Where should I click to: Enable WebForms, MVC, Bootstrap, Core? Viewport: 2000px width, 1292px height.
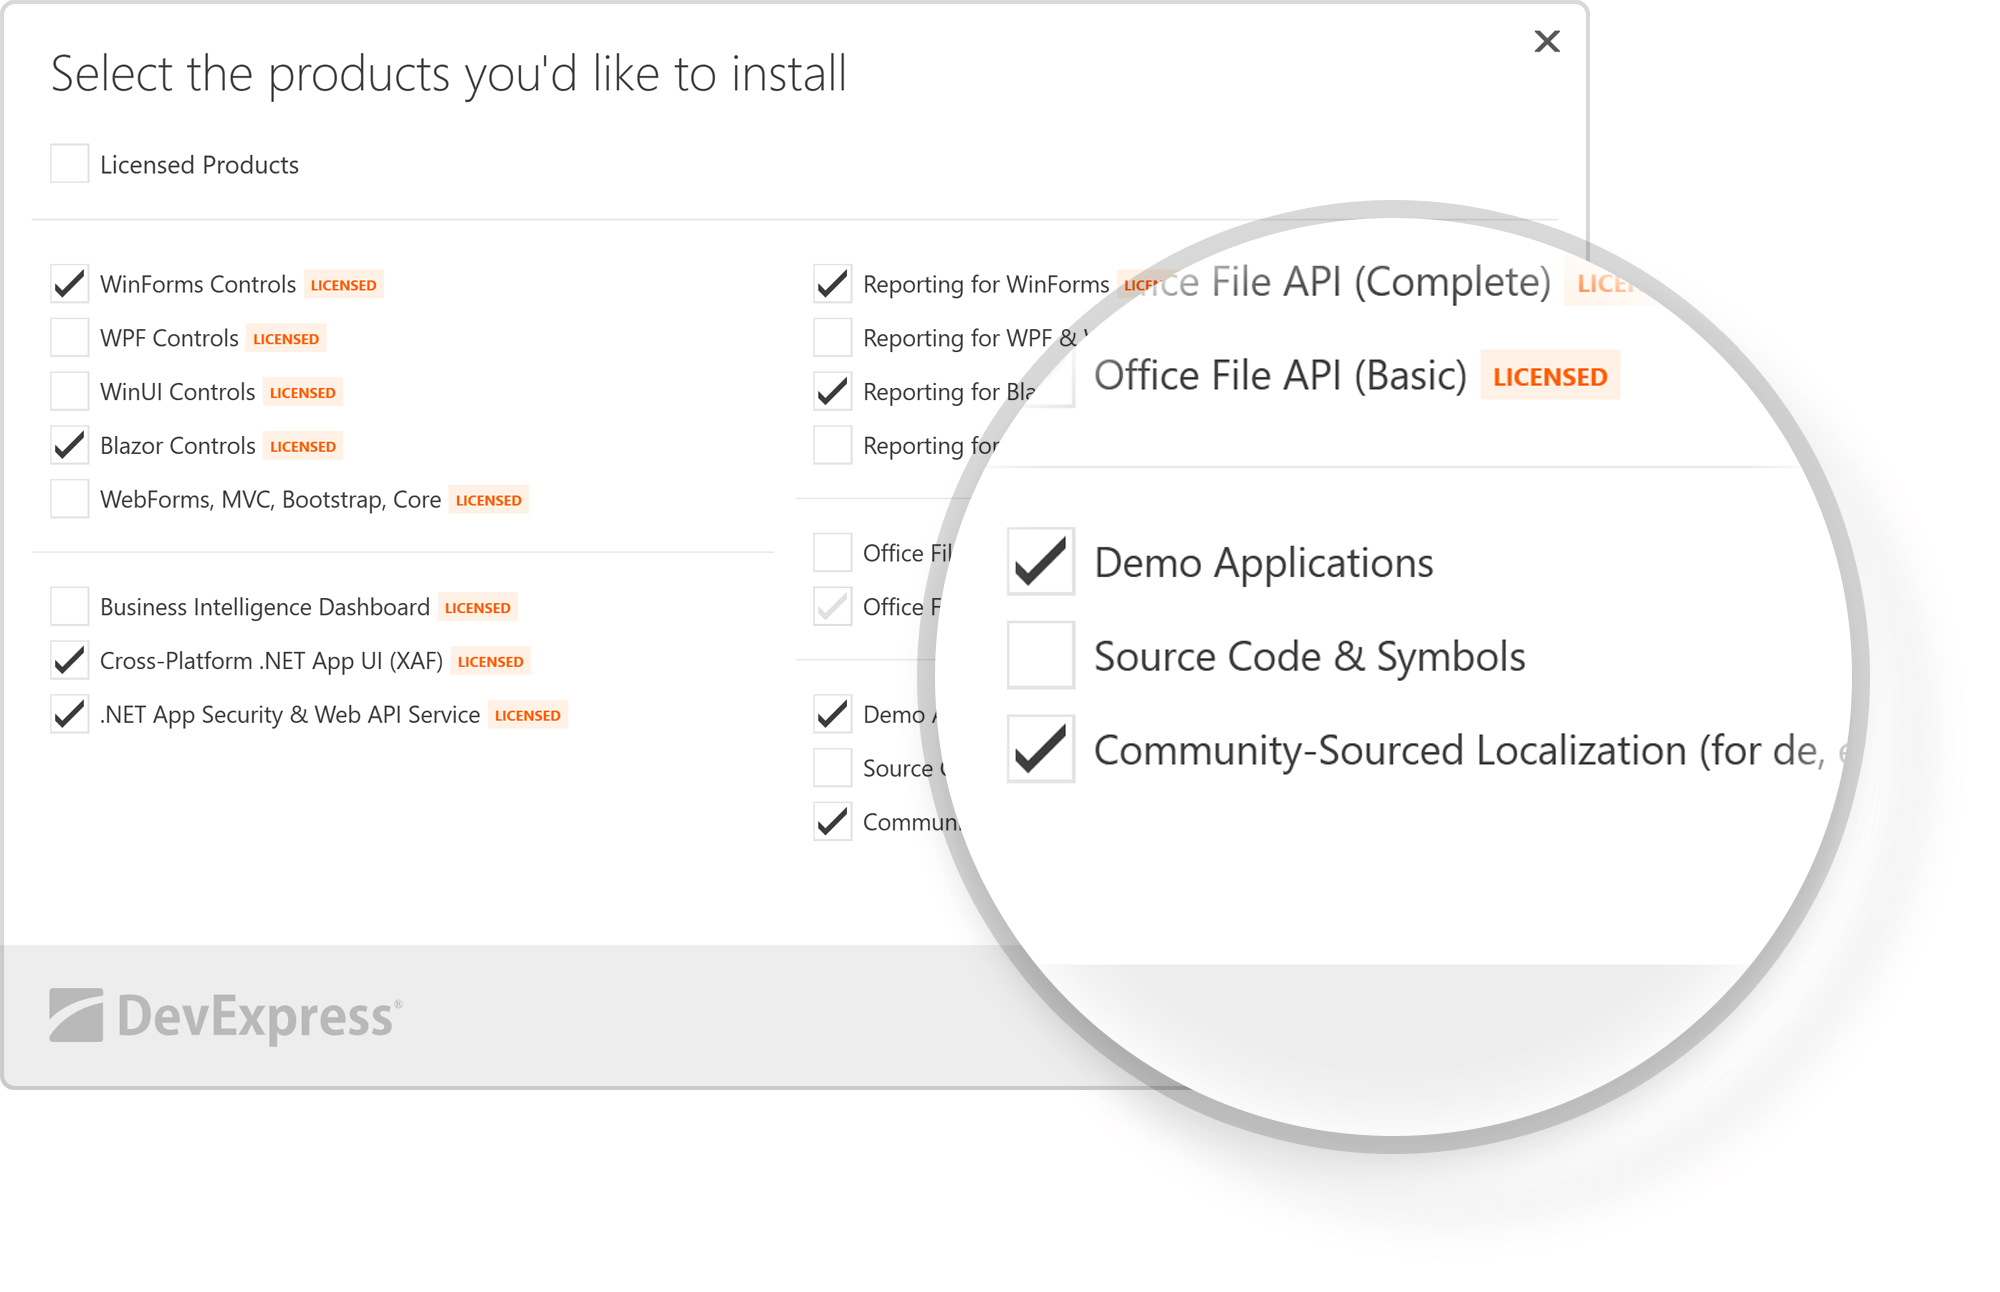pyautogui.click(x=68, y=499)
